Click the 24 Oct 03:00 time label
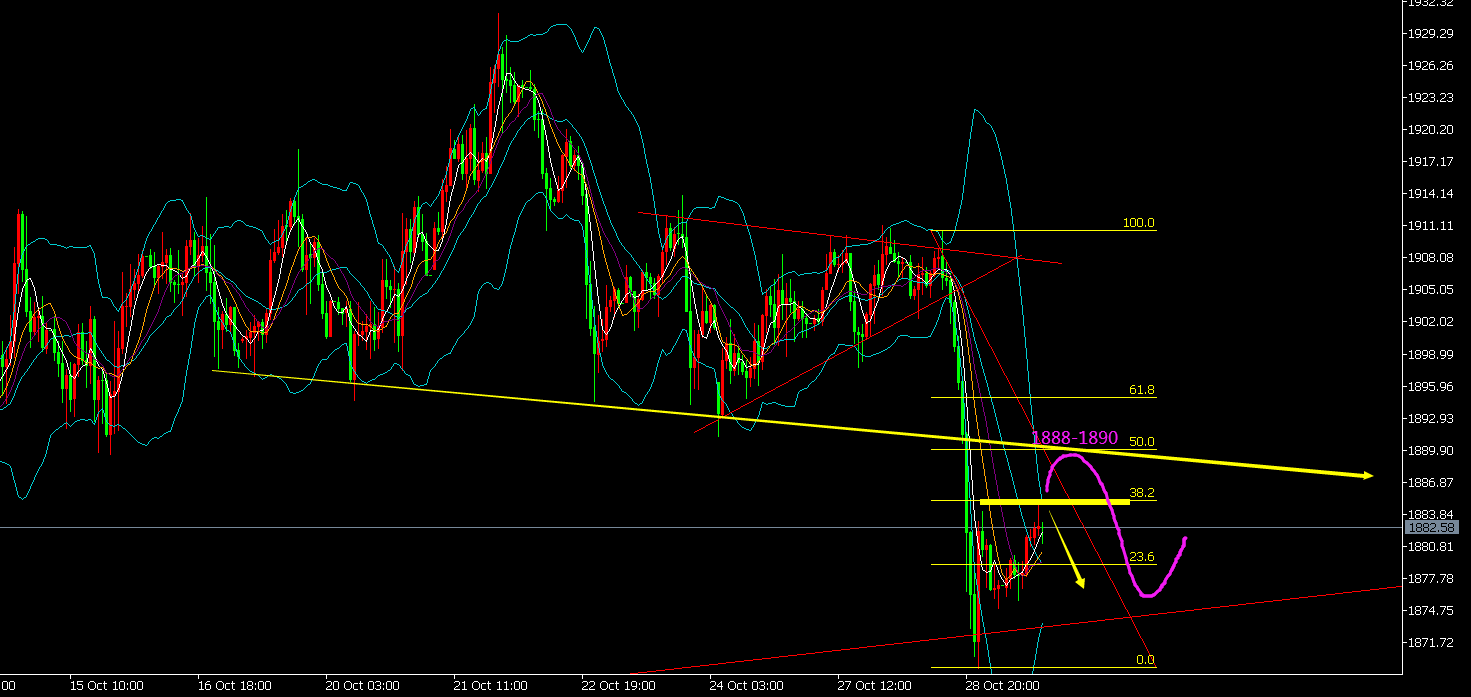1471x697 pixels. click(746, 686)
